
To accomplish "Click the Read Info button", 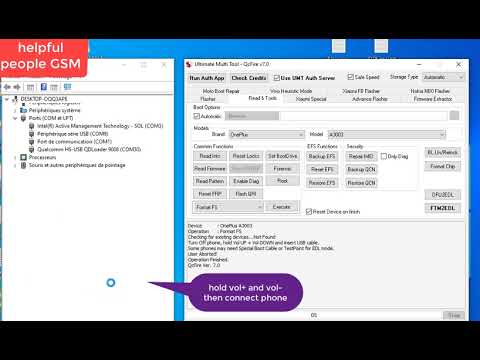I will (210, 156).
